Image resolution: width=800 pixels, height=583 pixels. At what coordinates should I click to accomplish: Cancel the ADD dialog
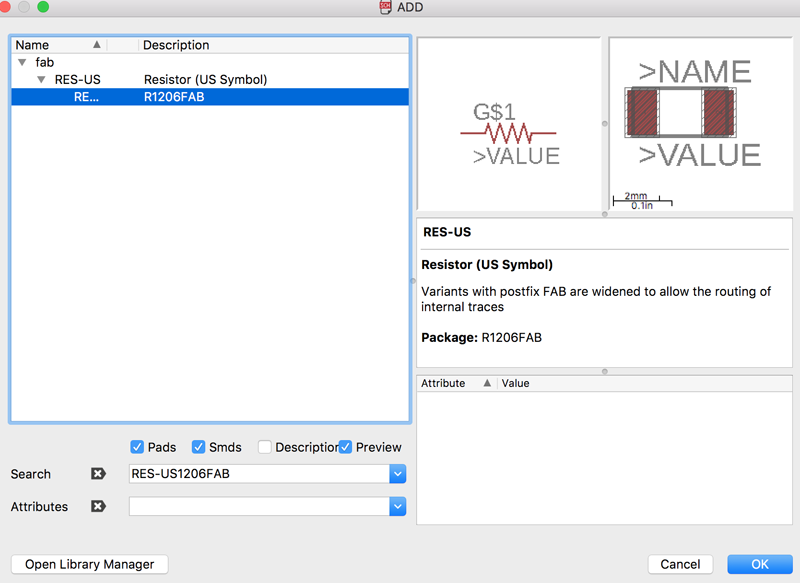coord(680,564)
